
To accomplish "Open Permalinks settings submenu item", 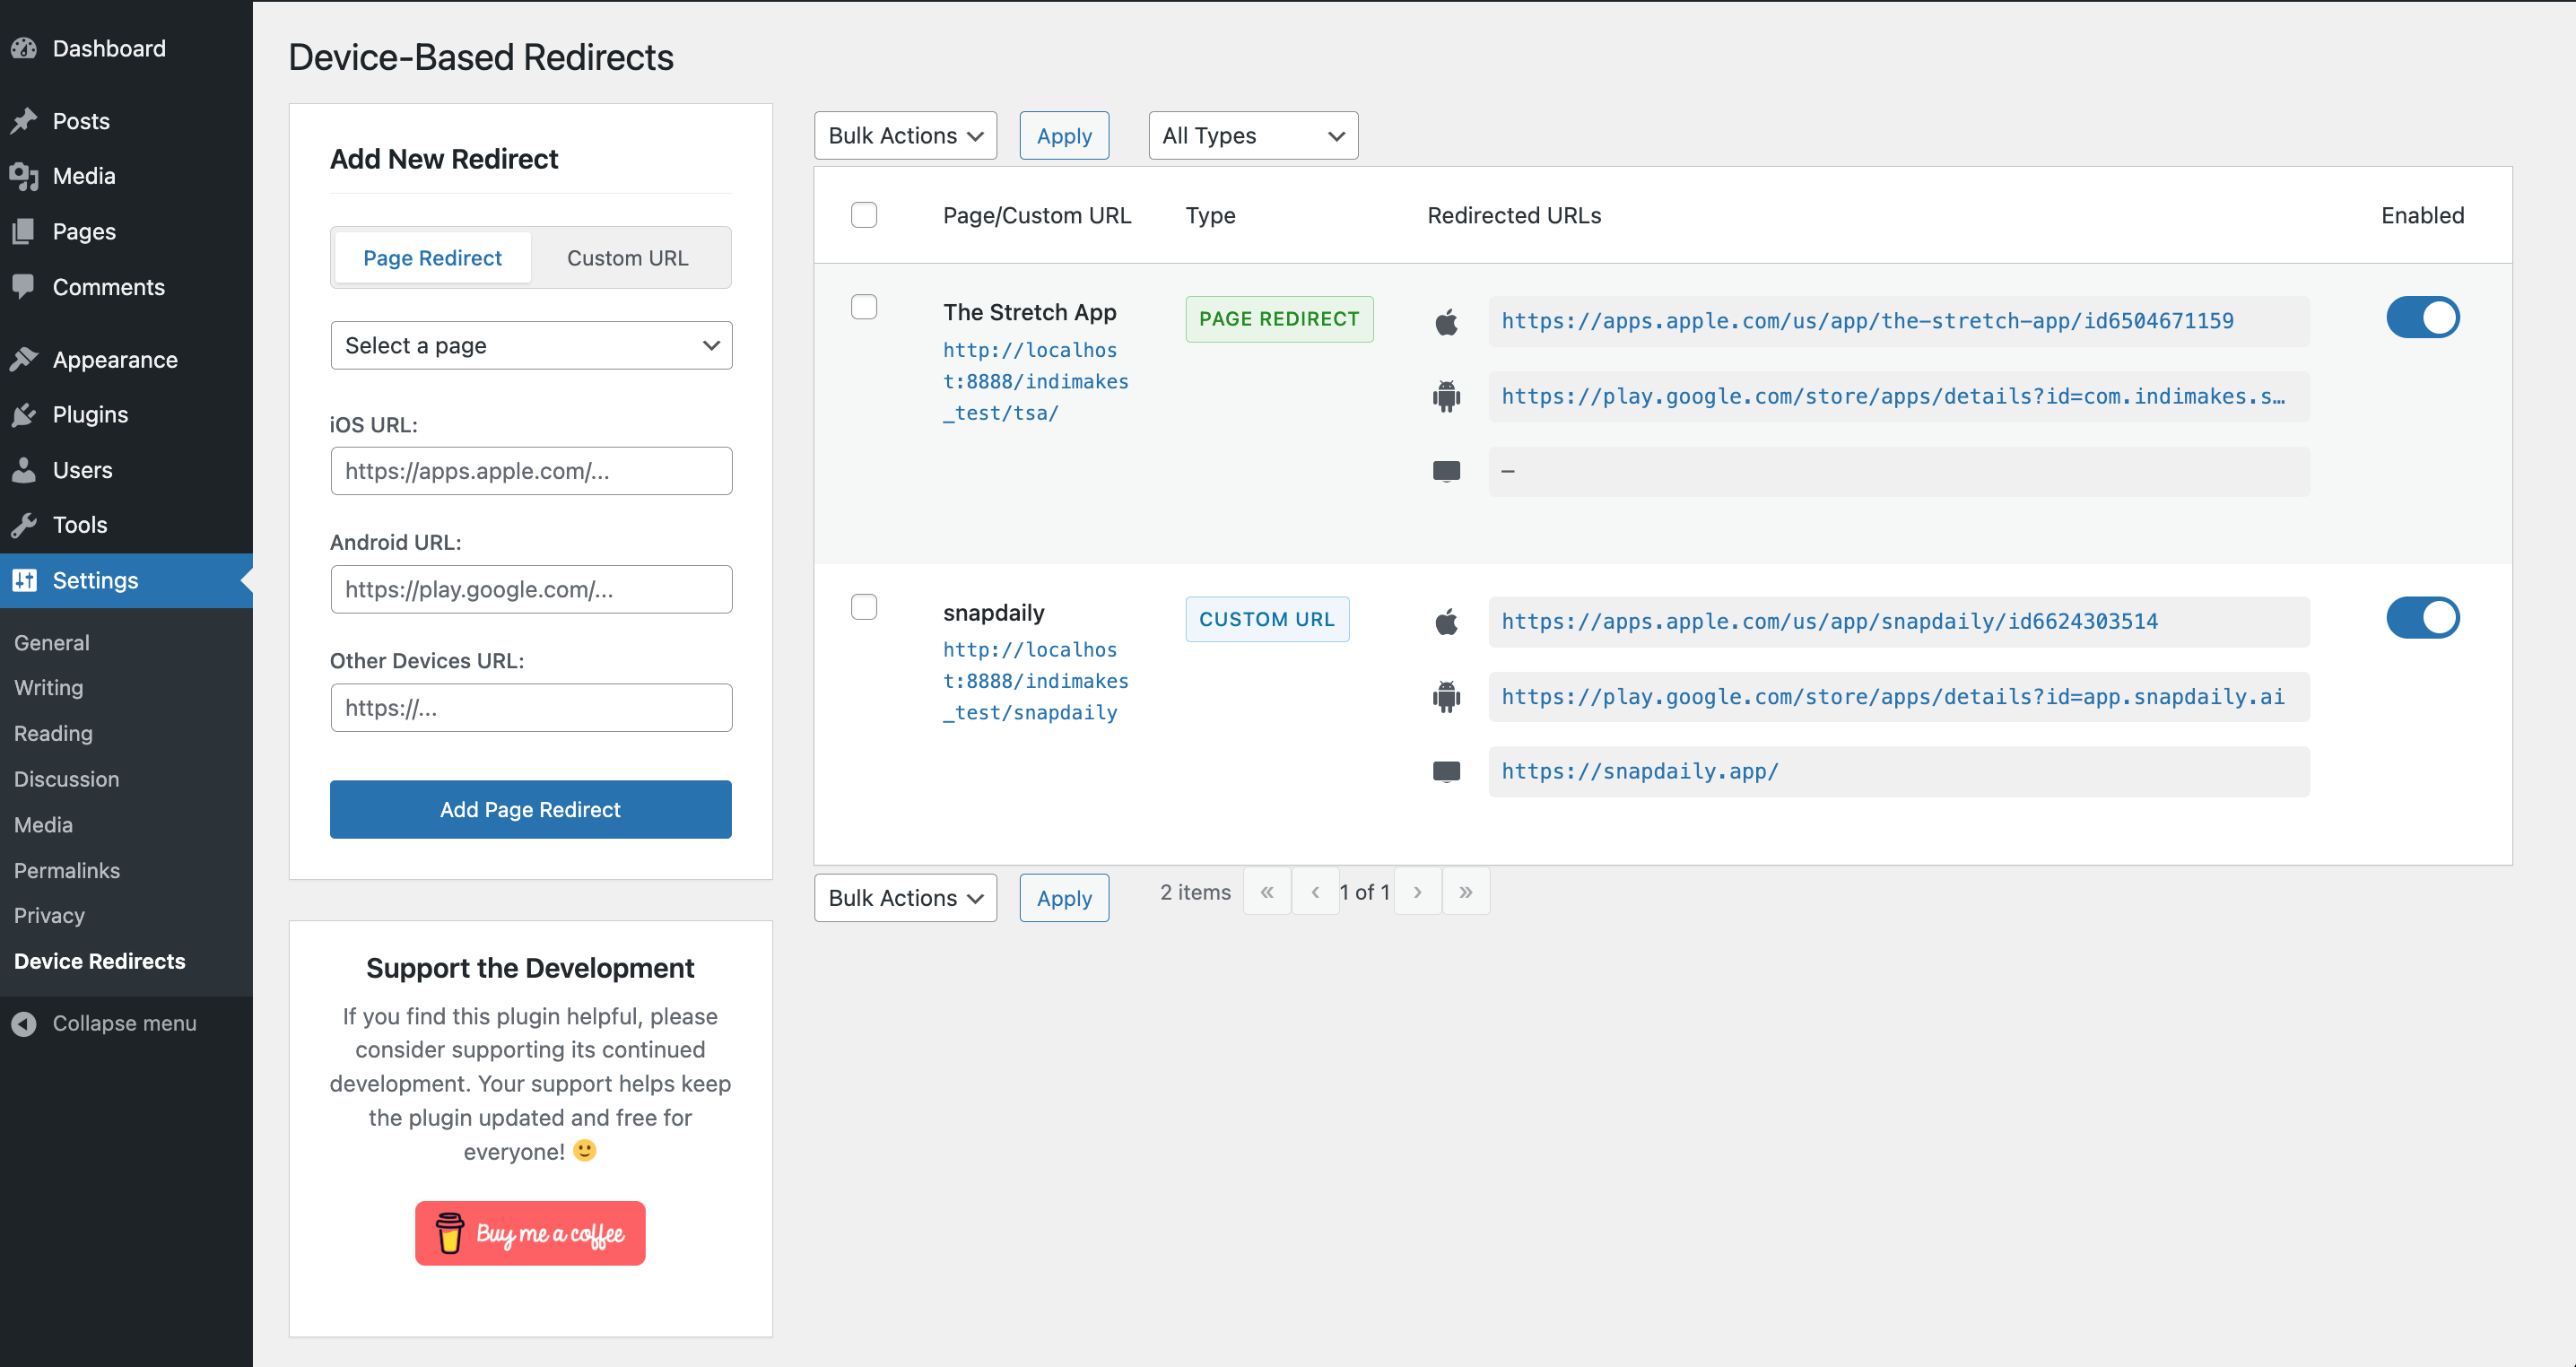I will (67, 870).
